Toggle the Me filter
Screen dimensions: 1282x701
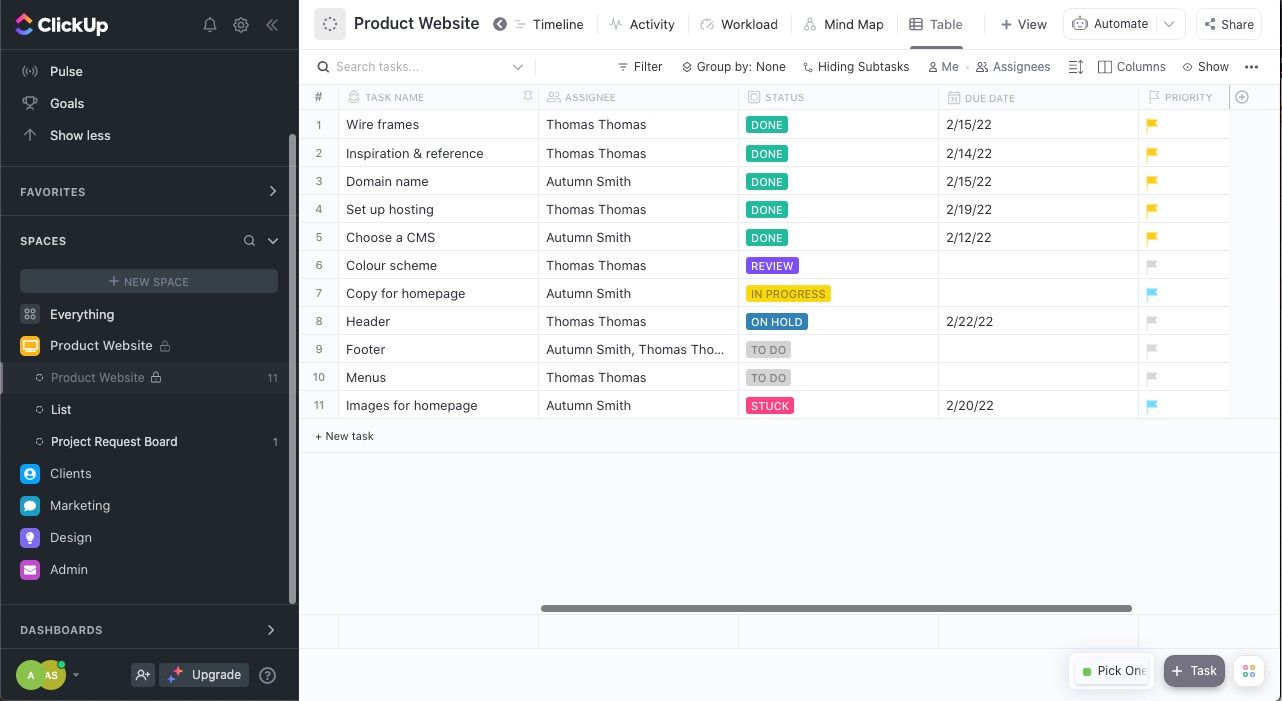[x=943, y=67]
